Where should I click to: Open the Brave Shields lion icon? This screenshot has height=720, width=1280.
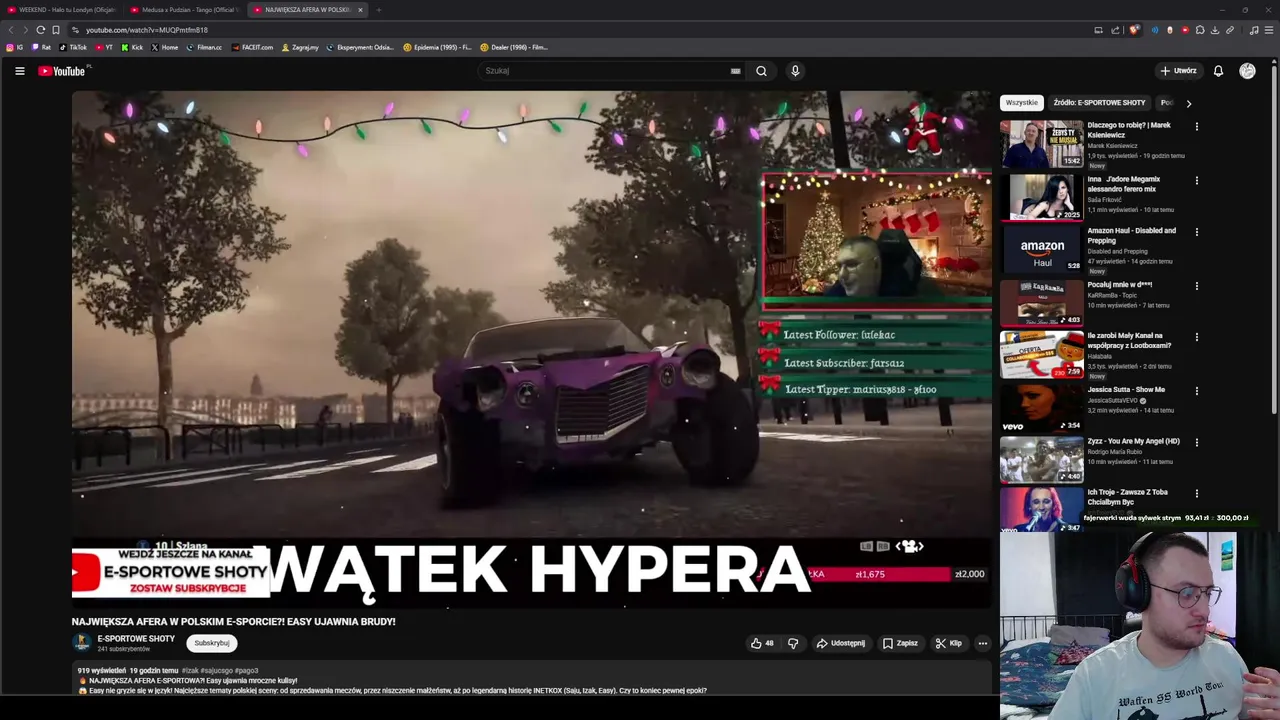pyautogui.click(x=1133, y=30)
